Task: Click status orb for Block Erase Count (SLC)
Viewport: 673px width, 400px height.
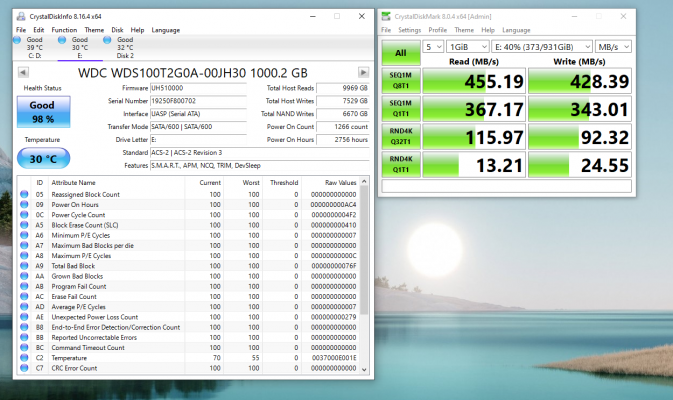Action: (x=24, y=225)
